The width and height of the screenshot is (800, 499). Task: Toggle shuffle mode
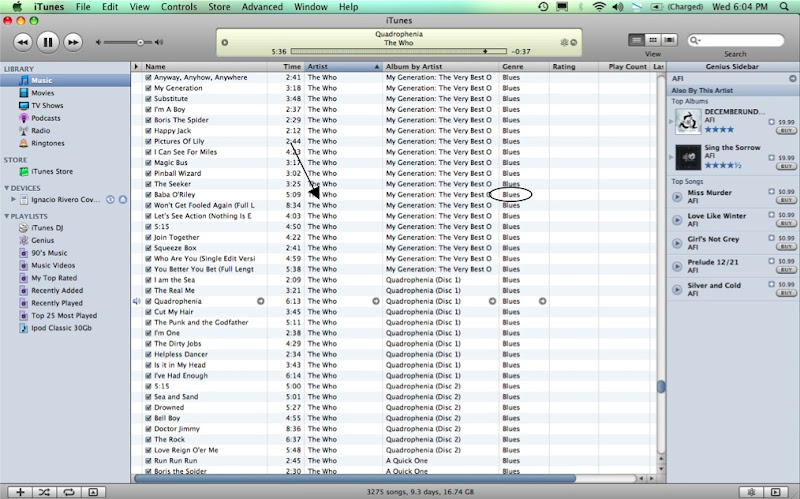pyautogui.click(x=44, y=492)
